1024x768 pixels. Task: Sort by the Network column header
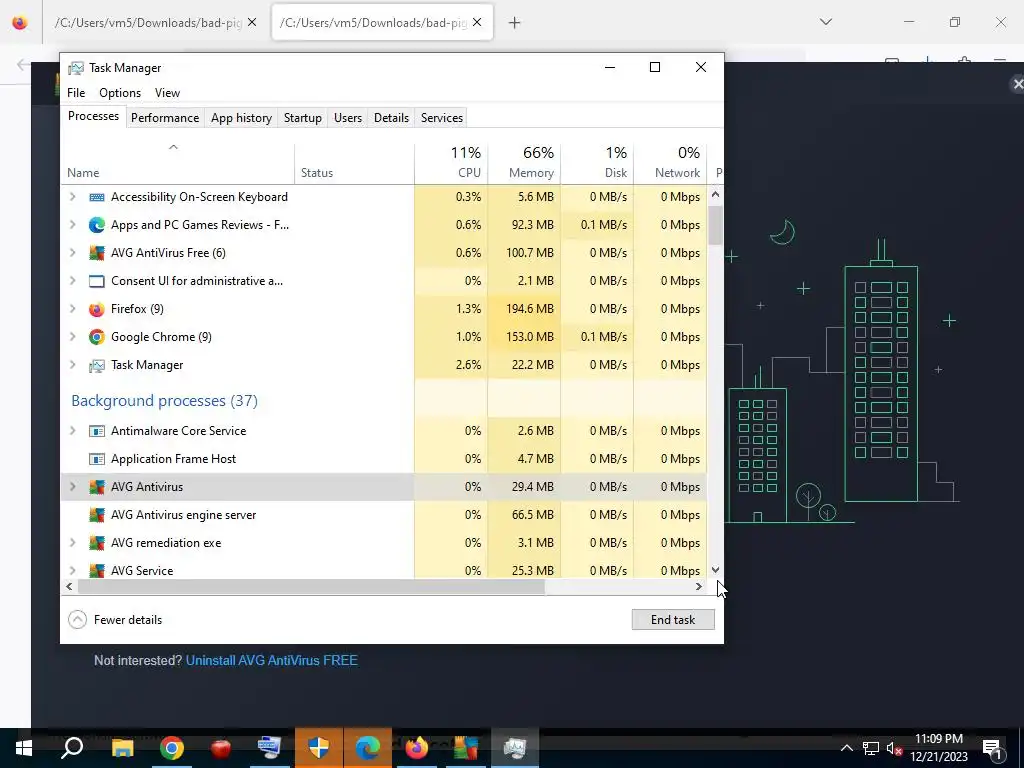pos(670,163)
